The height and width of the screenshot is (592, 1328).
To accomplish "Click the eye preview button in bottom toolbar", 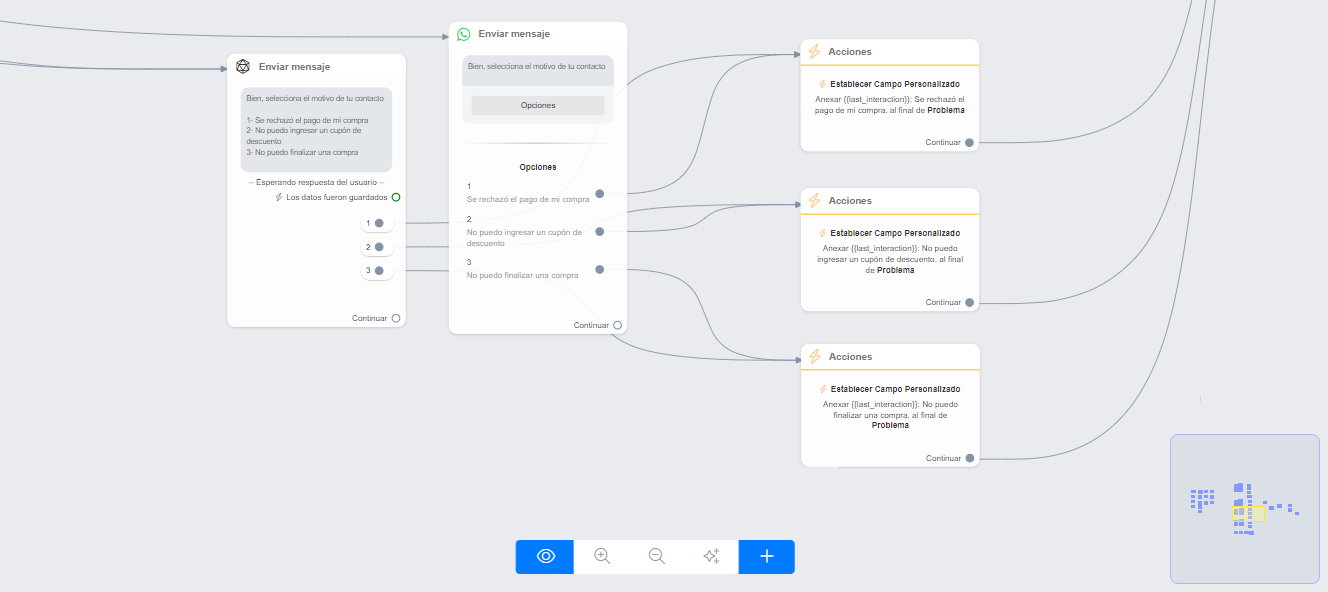I will tap(545, 557).
